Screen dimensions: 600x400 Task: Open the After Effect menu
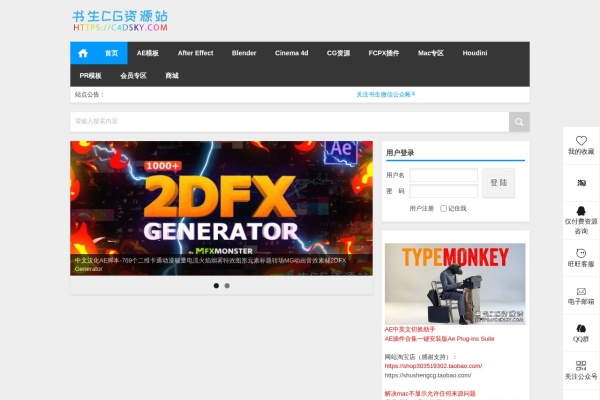coord(196,53)
